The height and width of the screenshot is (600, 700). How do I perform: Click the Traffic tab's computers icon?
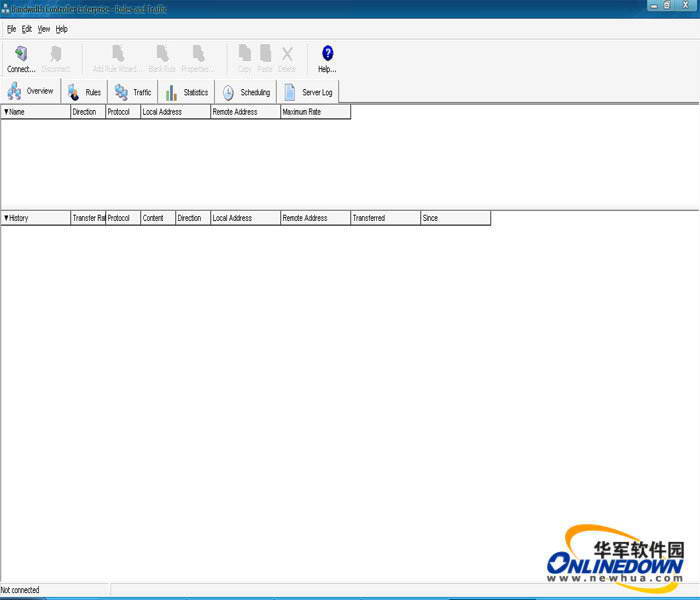pyautogui.click(x=121, y=92)
